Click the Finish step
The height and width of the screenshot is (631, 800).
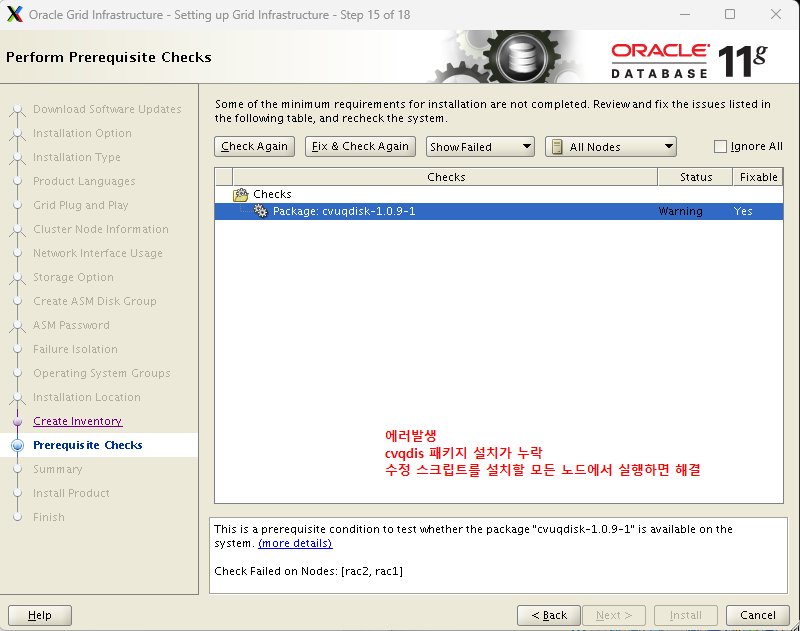coord(49,517)
